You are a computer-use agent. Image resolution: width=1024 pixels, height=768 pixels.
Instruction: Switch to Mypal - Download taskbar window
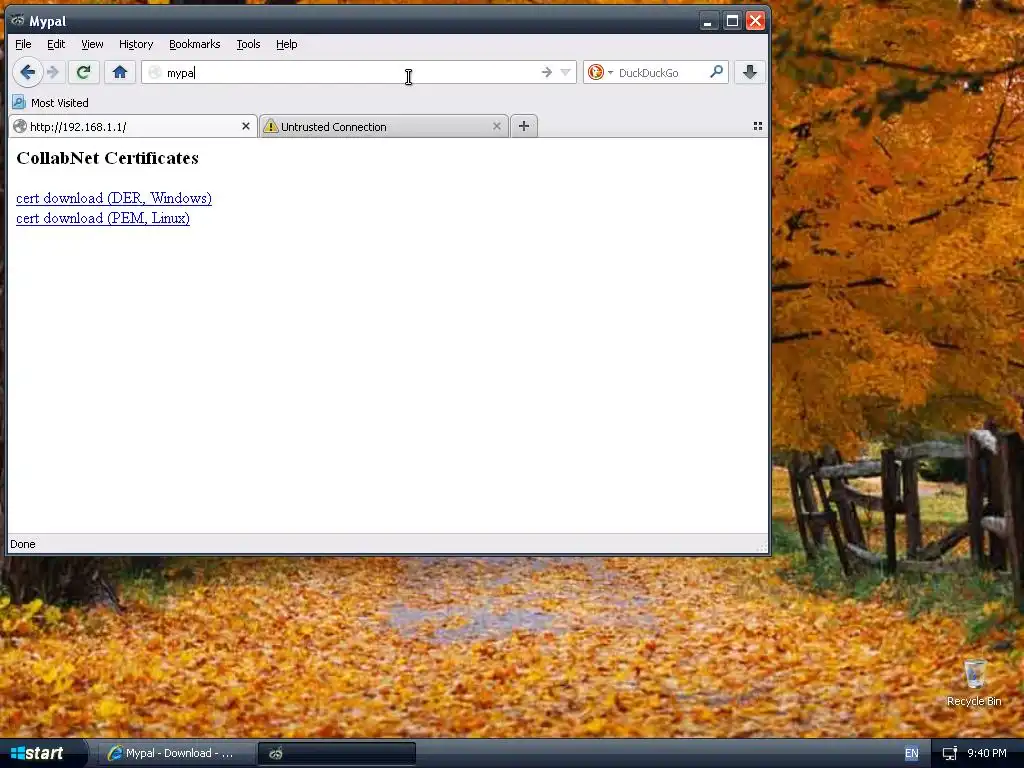coord(174,753)
